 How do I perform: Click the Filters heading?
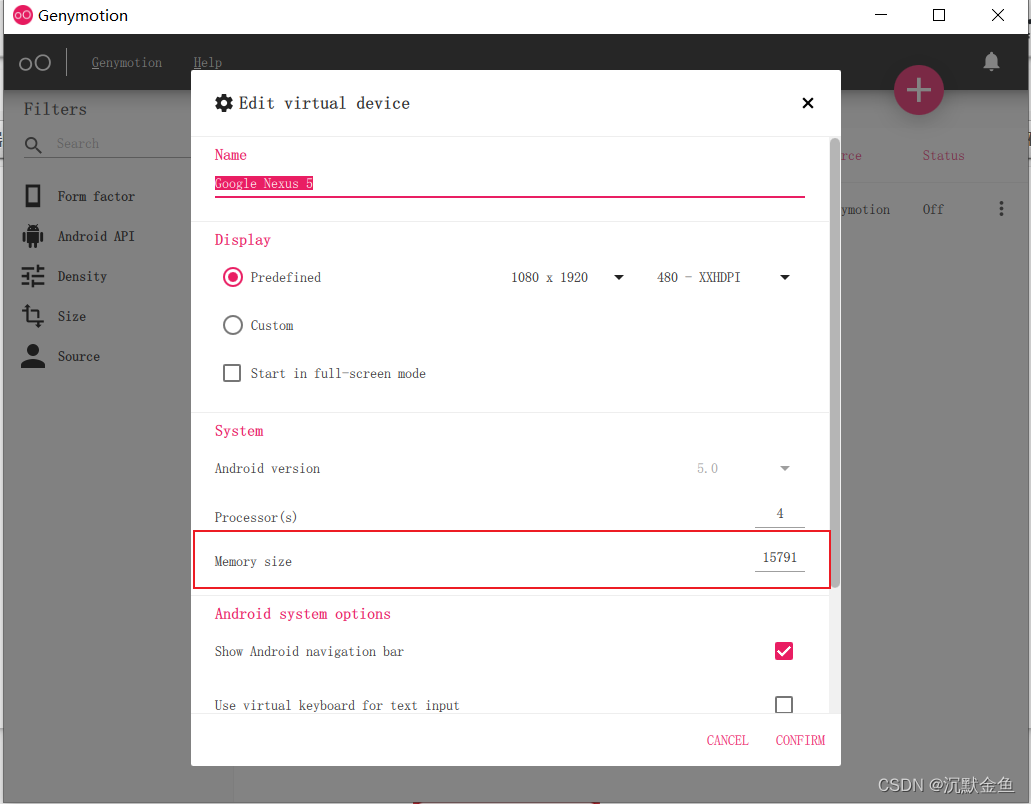[55, 109]
